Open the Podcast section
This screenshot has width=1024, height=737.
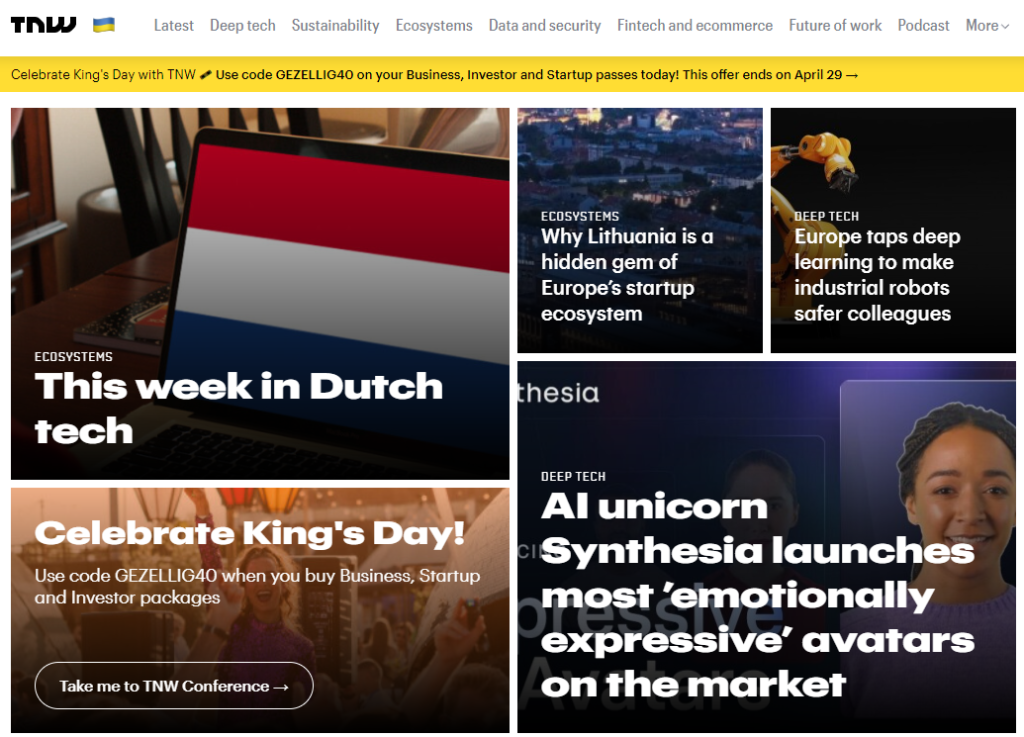coord(923,25)
